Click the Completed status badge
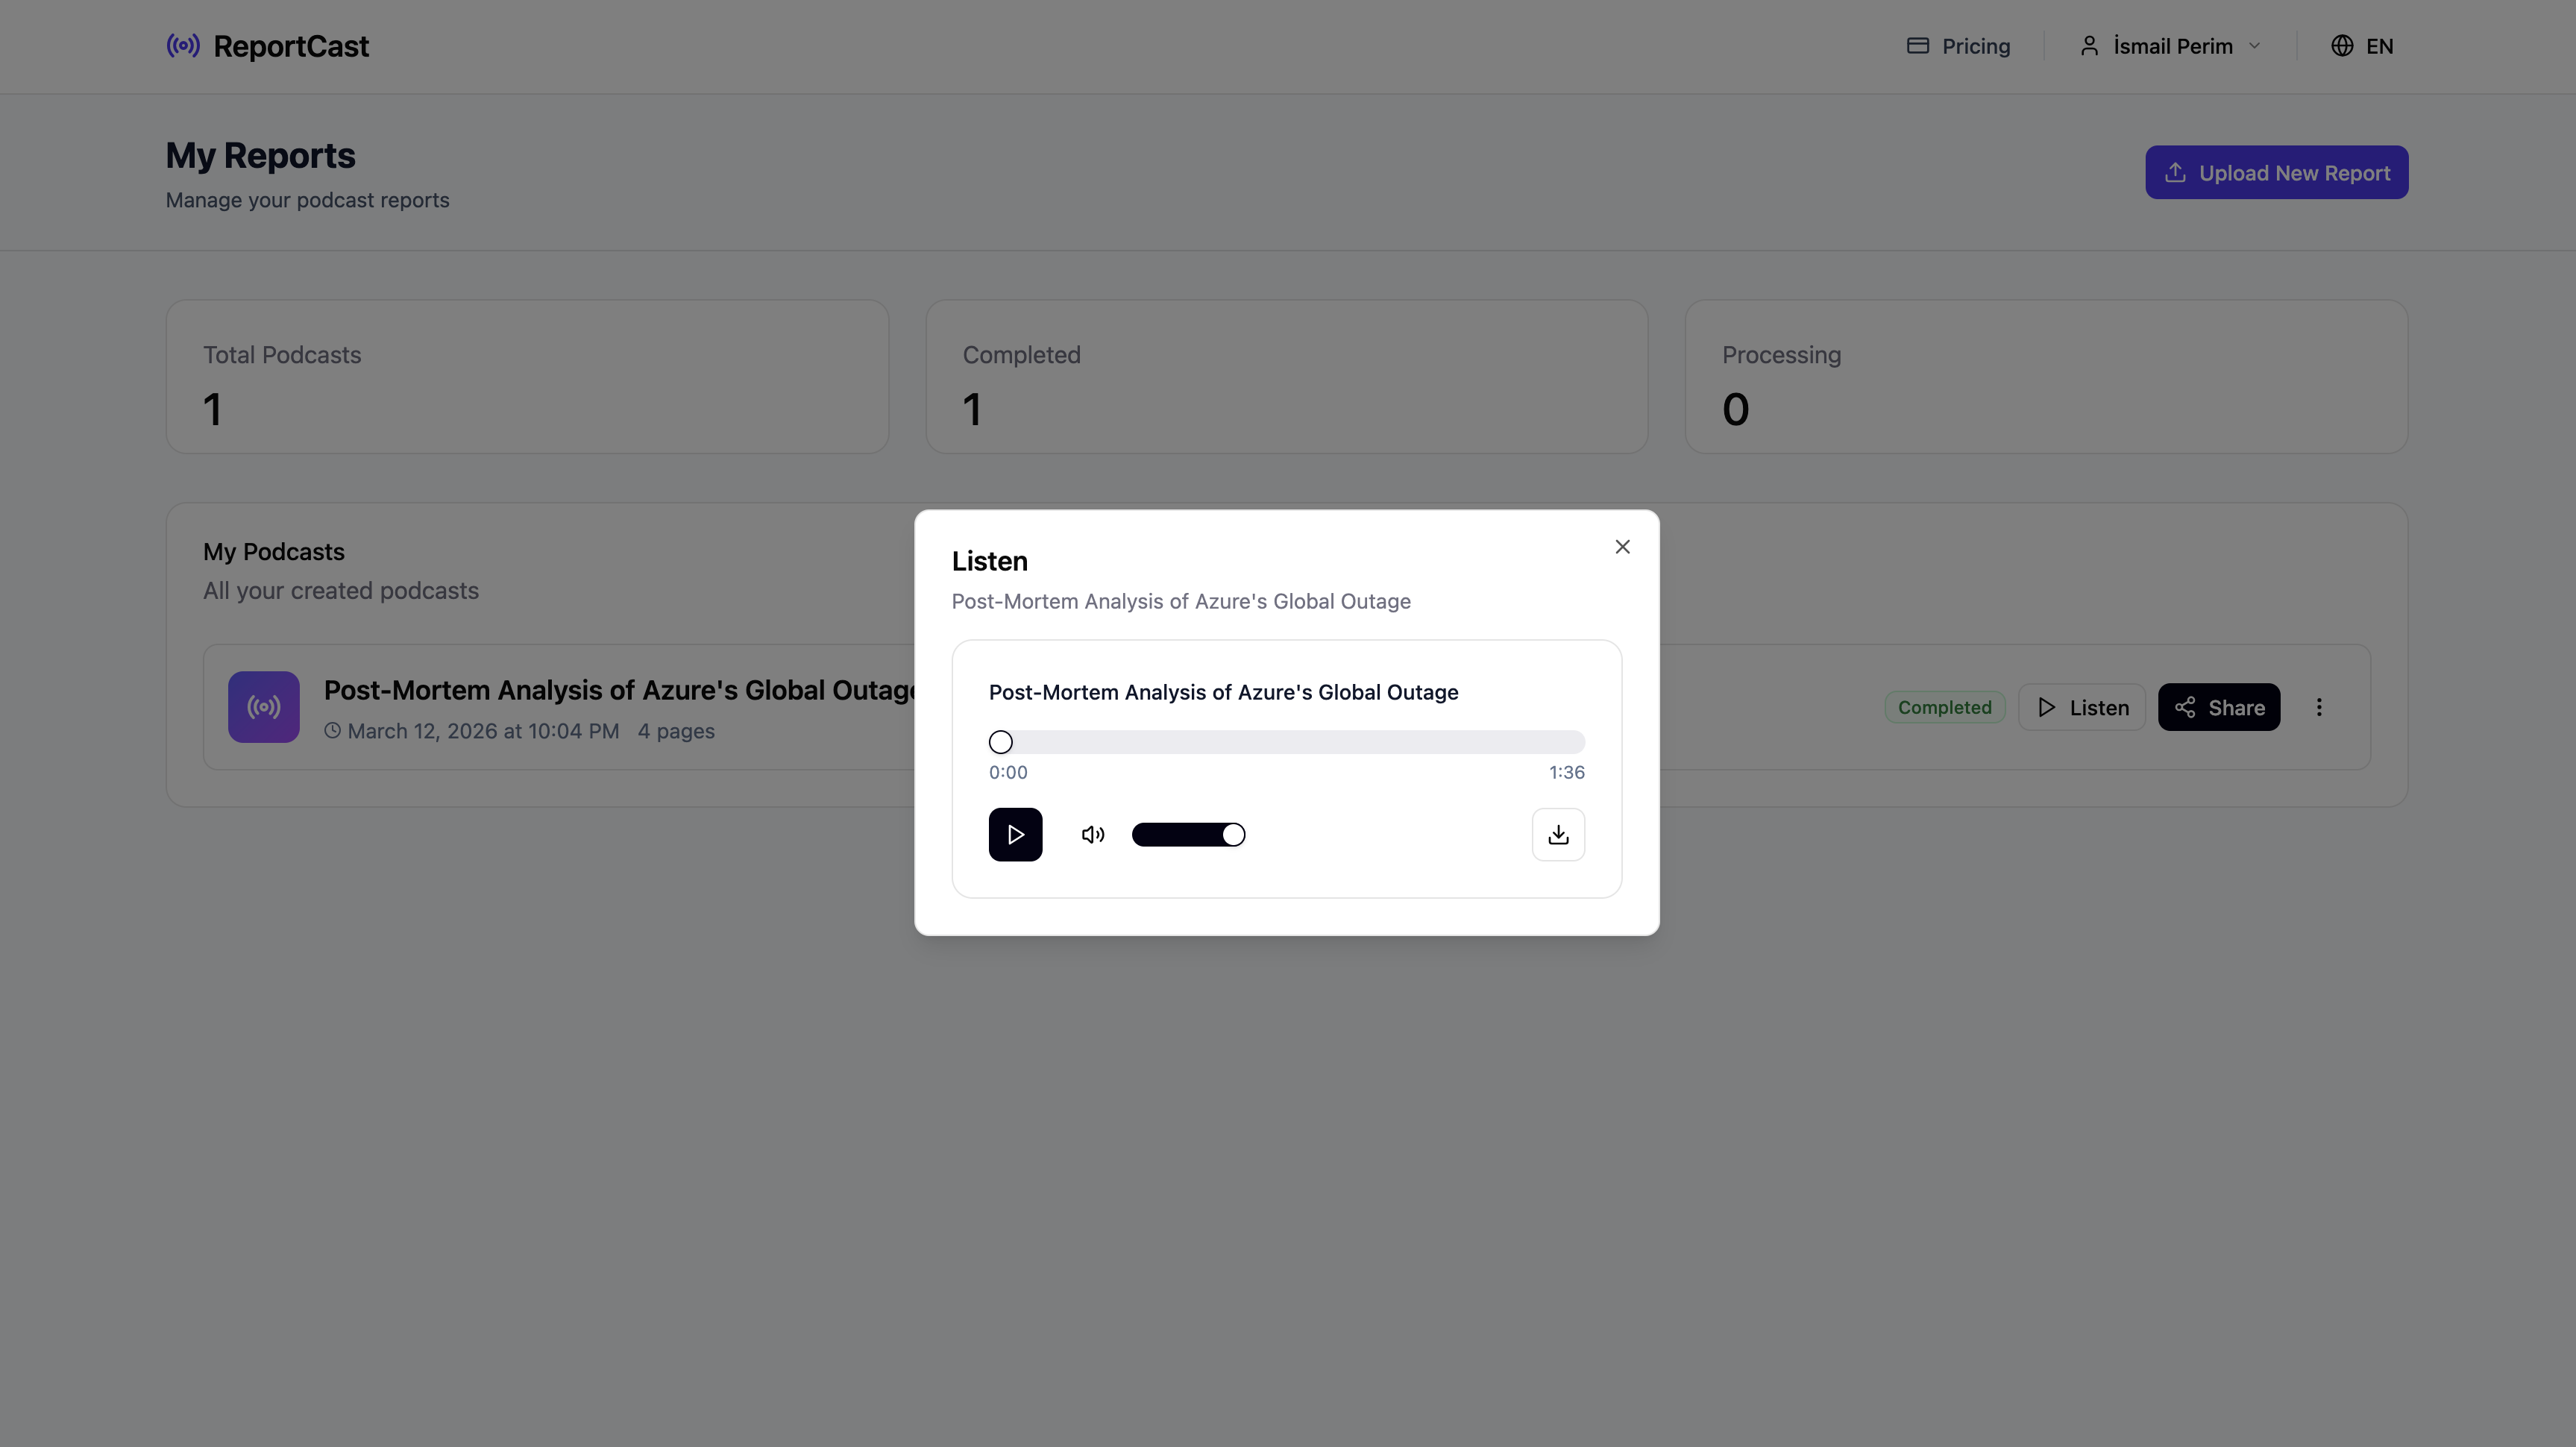The width and height of the screenshot is (2576, 1447). [1944, 707]
